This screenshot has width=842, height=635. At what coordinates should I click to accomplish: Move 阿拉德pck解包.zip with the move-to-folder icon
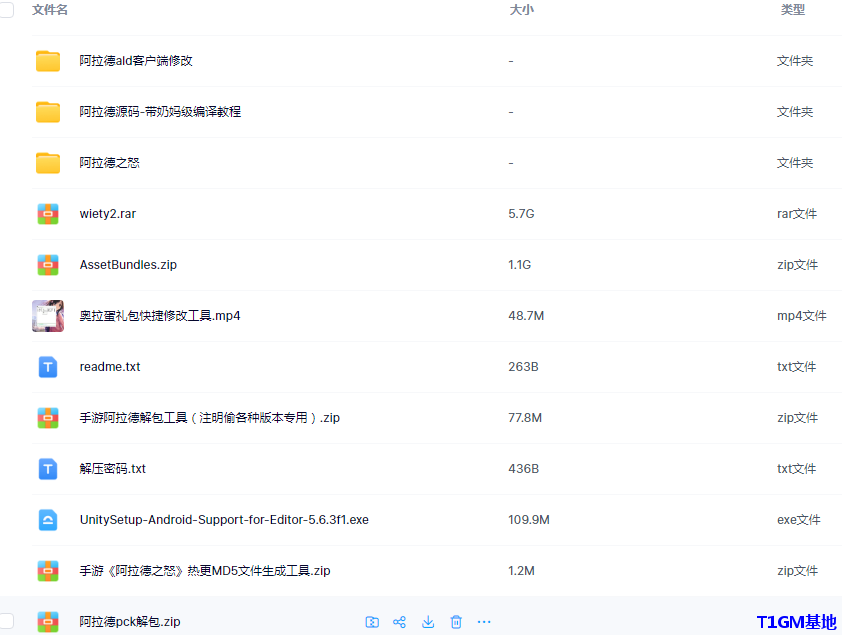(372, 622)
